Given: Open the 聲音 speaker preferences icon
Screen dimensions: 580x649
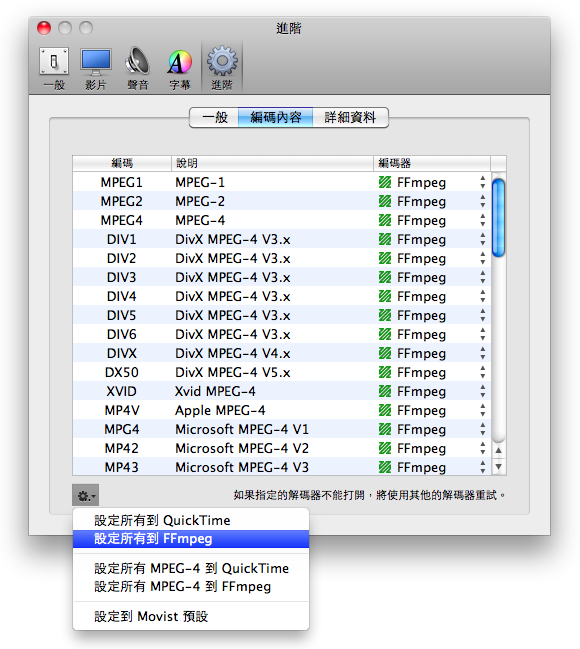Looking at the screenshot, I should point(137,68).
